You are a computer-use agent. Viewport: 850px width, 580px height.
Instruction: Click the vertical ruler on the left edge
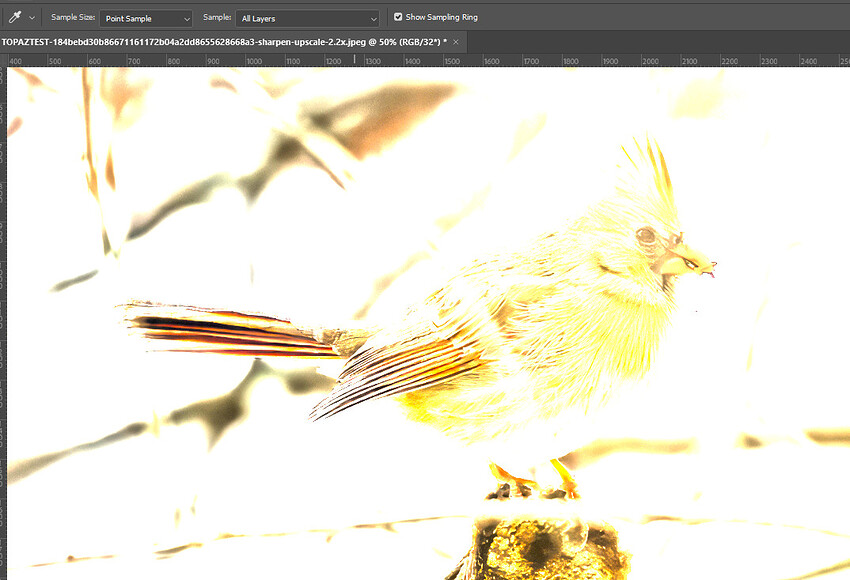3,300
